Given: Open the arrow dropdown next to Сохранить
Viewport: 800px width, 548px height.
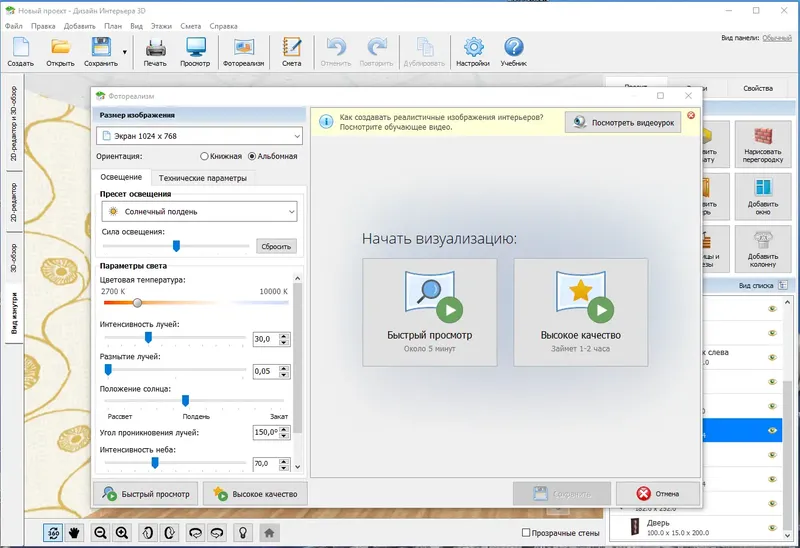Looking at the screenshot, I should (124, 52).
